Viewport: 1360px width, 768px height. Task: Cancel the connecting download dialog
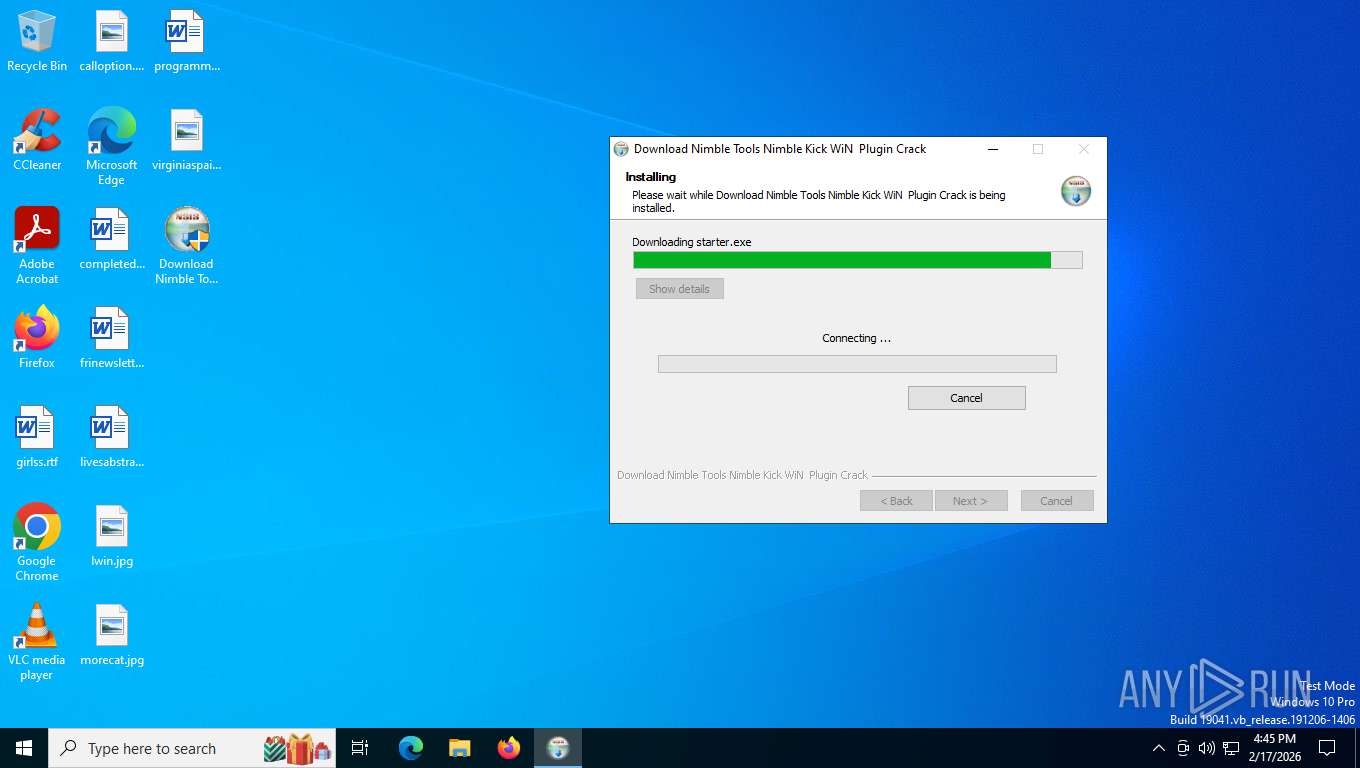966,398
